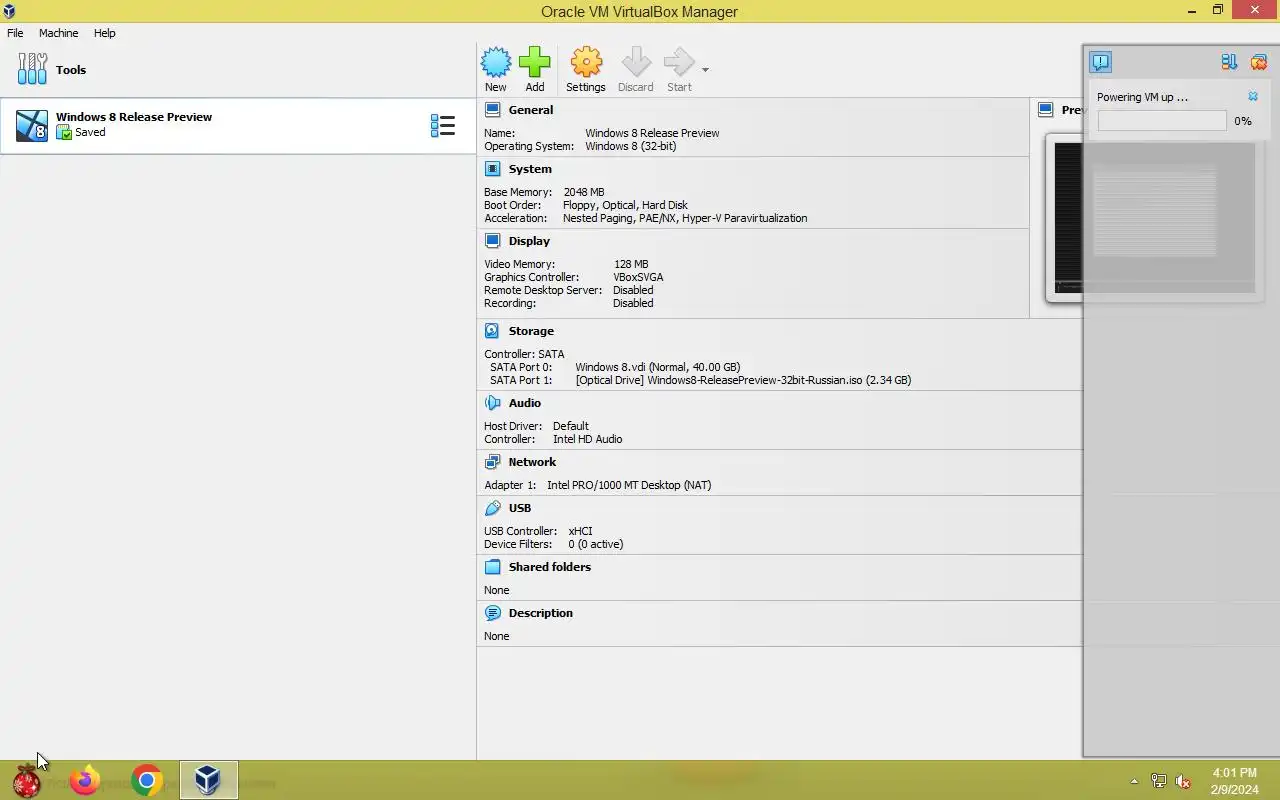This screenshot has height=800, width=1280.
Task: Click the network tray icon
Action: pos(1158,781)
